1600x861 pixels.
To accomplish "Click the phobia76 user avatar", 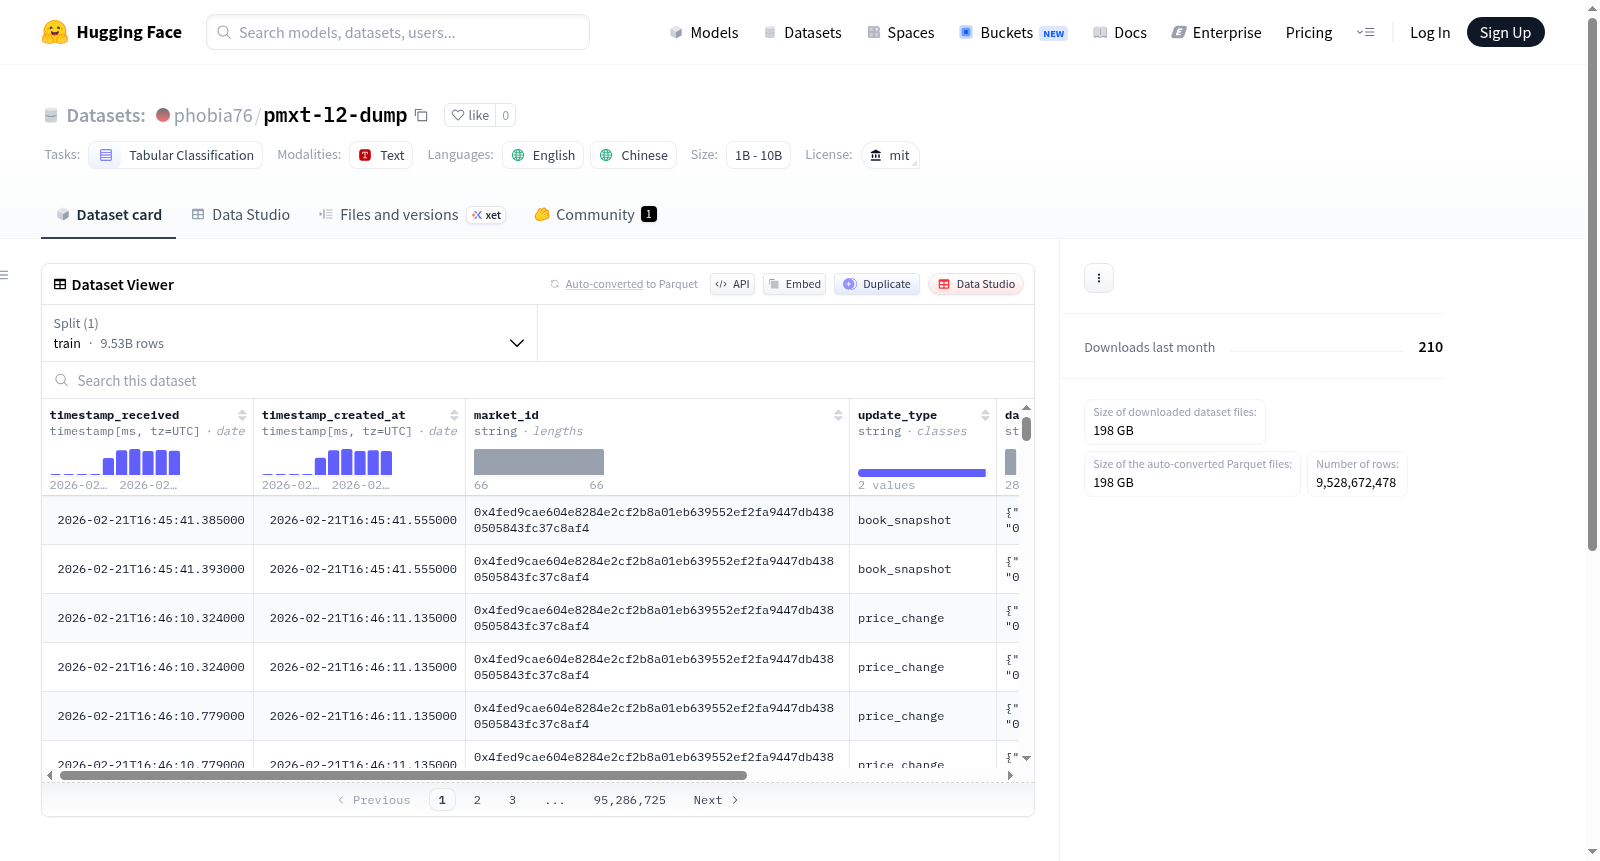I will point(163,115).
